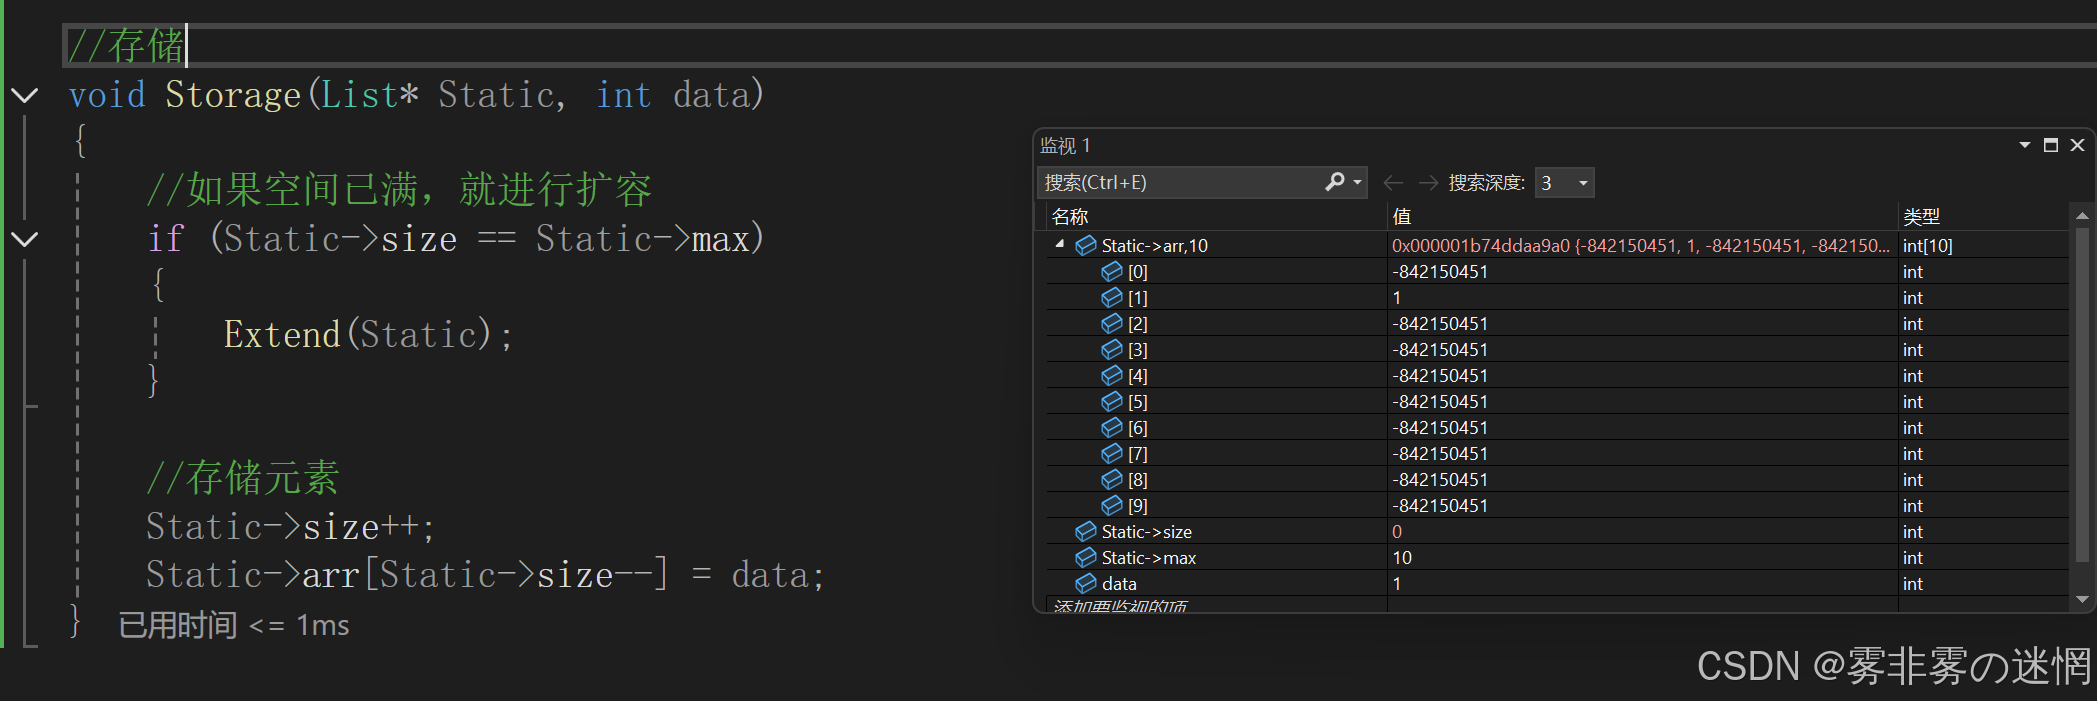Click the watch list vertical scrollbar thumb
This screenshot has width=2097, height=701.
coord(2082,395)
